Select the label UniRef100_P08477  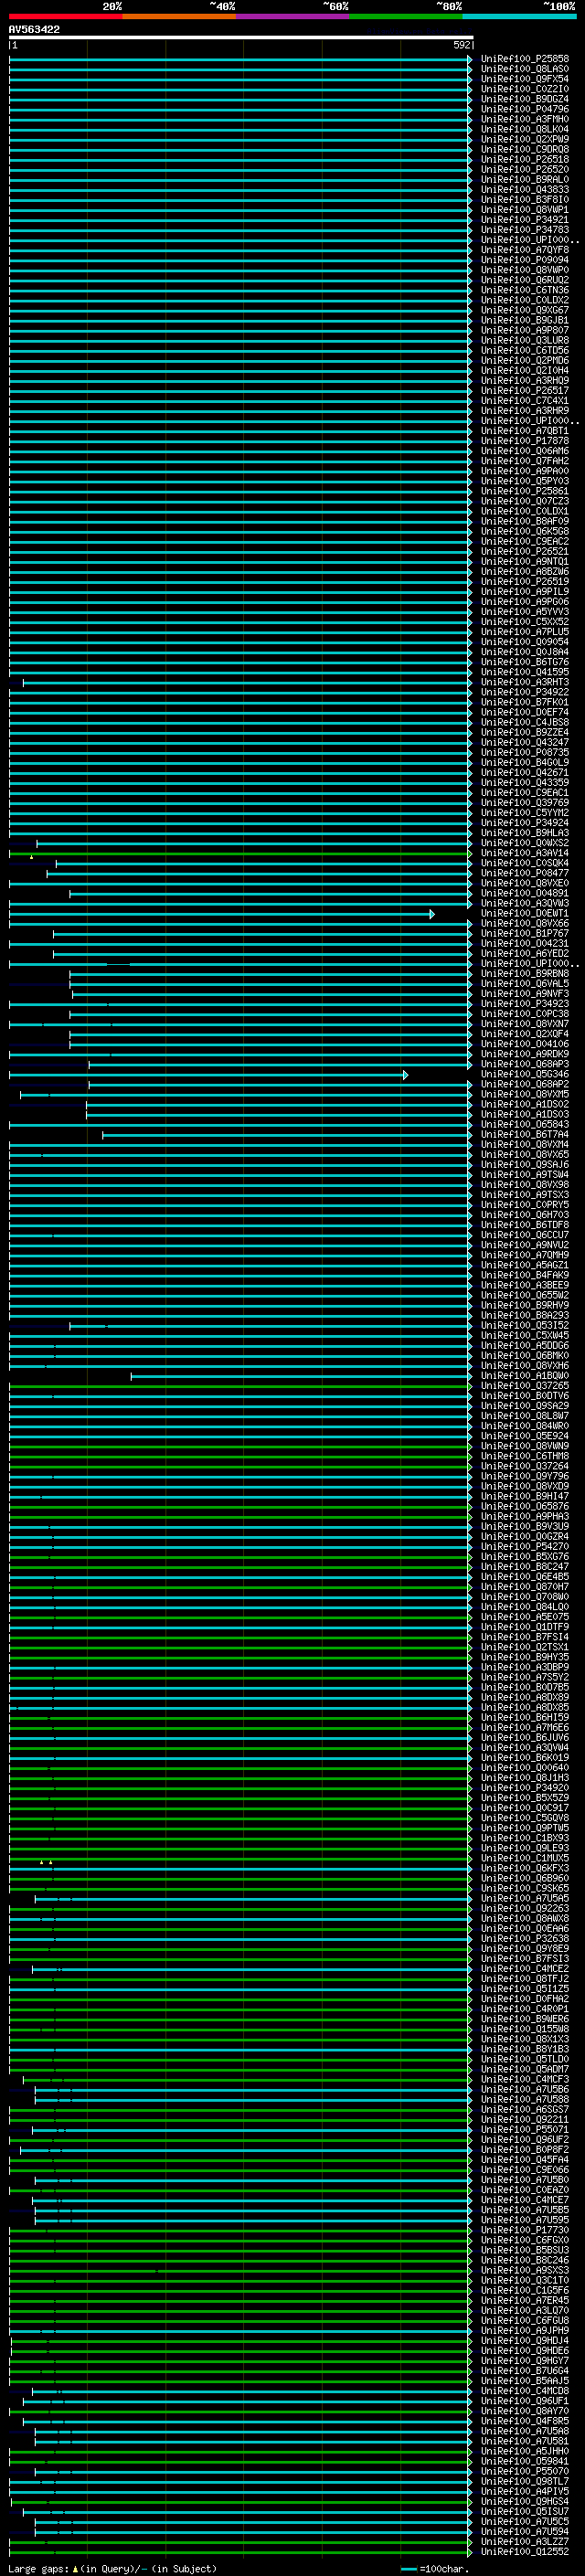point(524,874)
